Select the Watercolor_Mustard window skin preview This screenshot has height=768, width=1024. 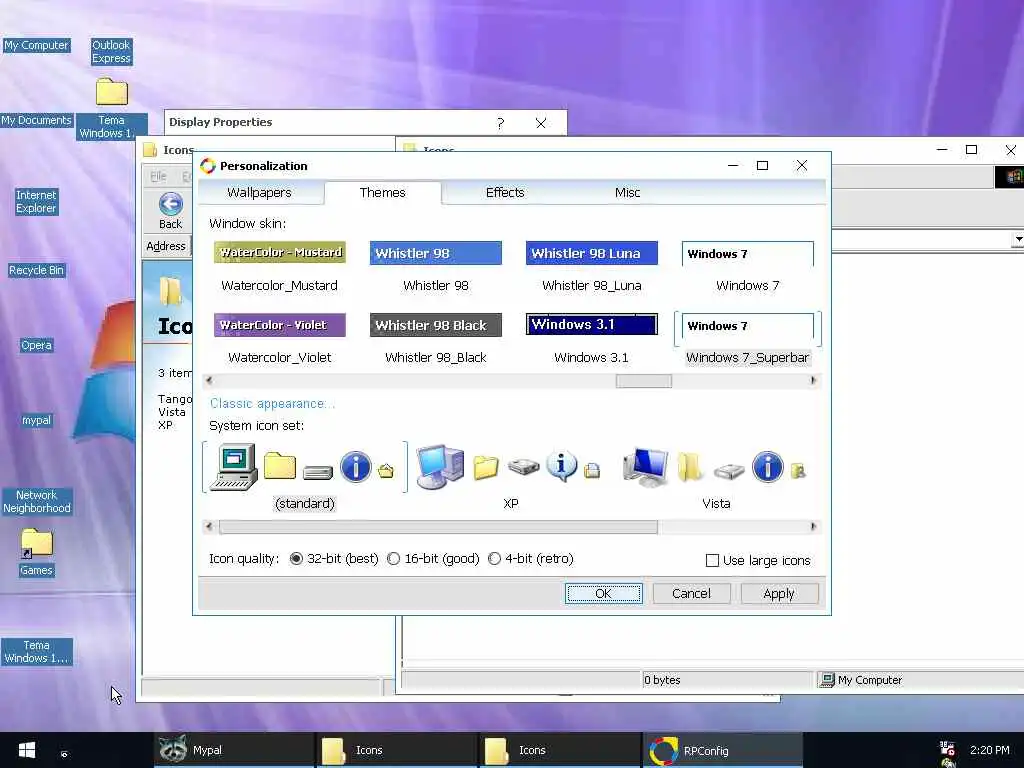(280, 253)
